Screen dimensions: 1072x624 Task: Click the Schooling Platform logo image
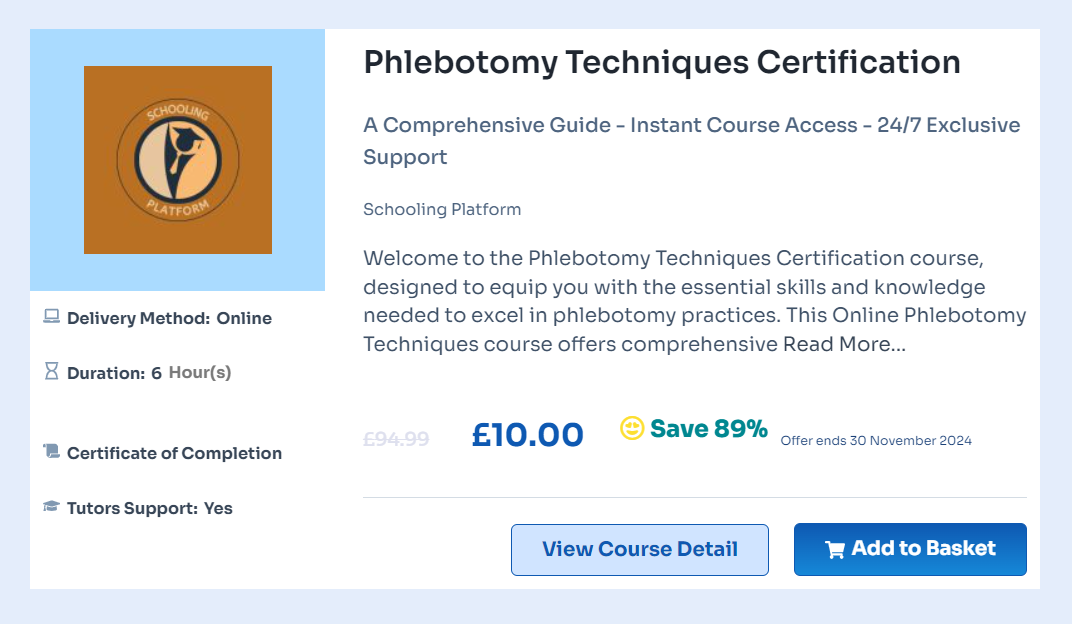click(x=178, y=160)
